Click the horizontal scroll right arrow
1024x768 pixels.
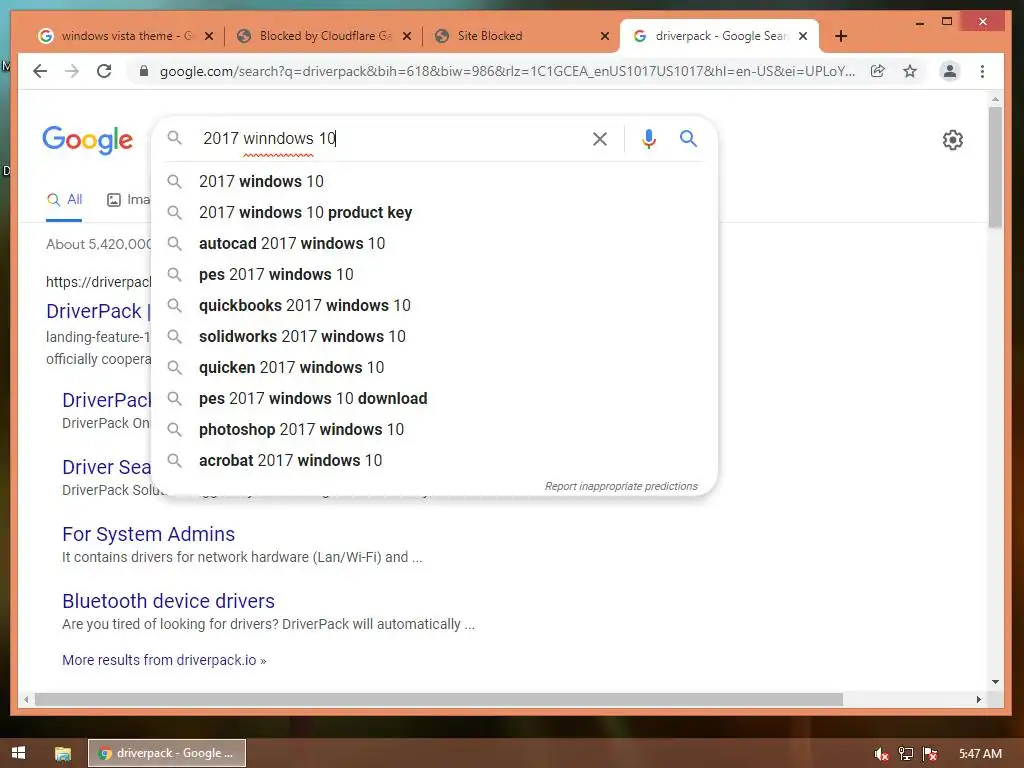[978, 699]
